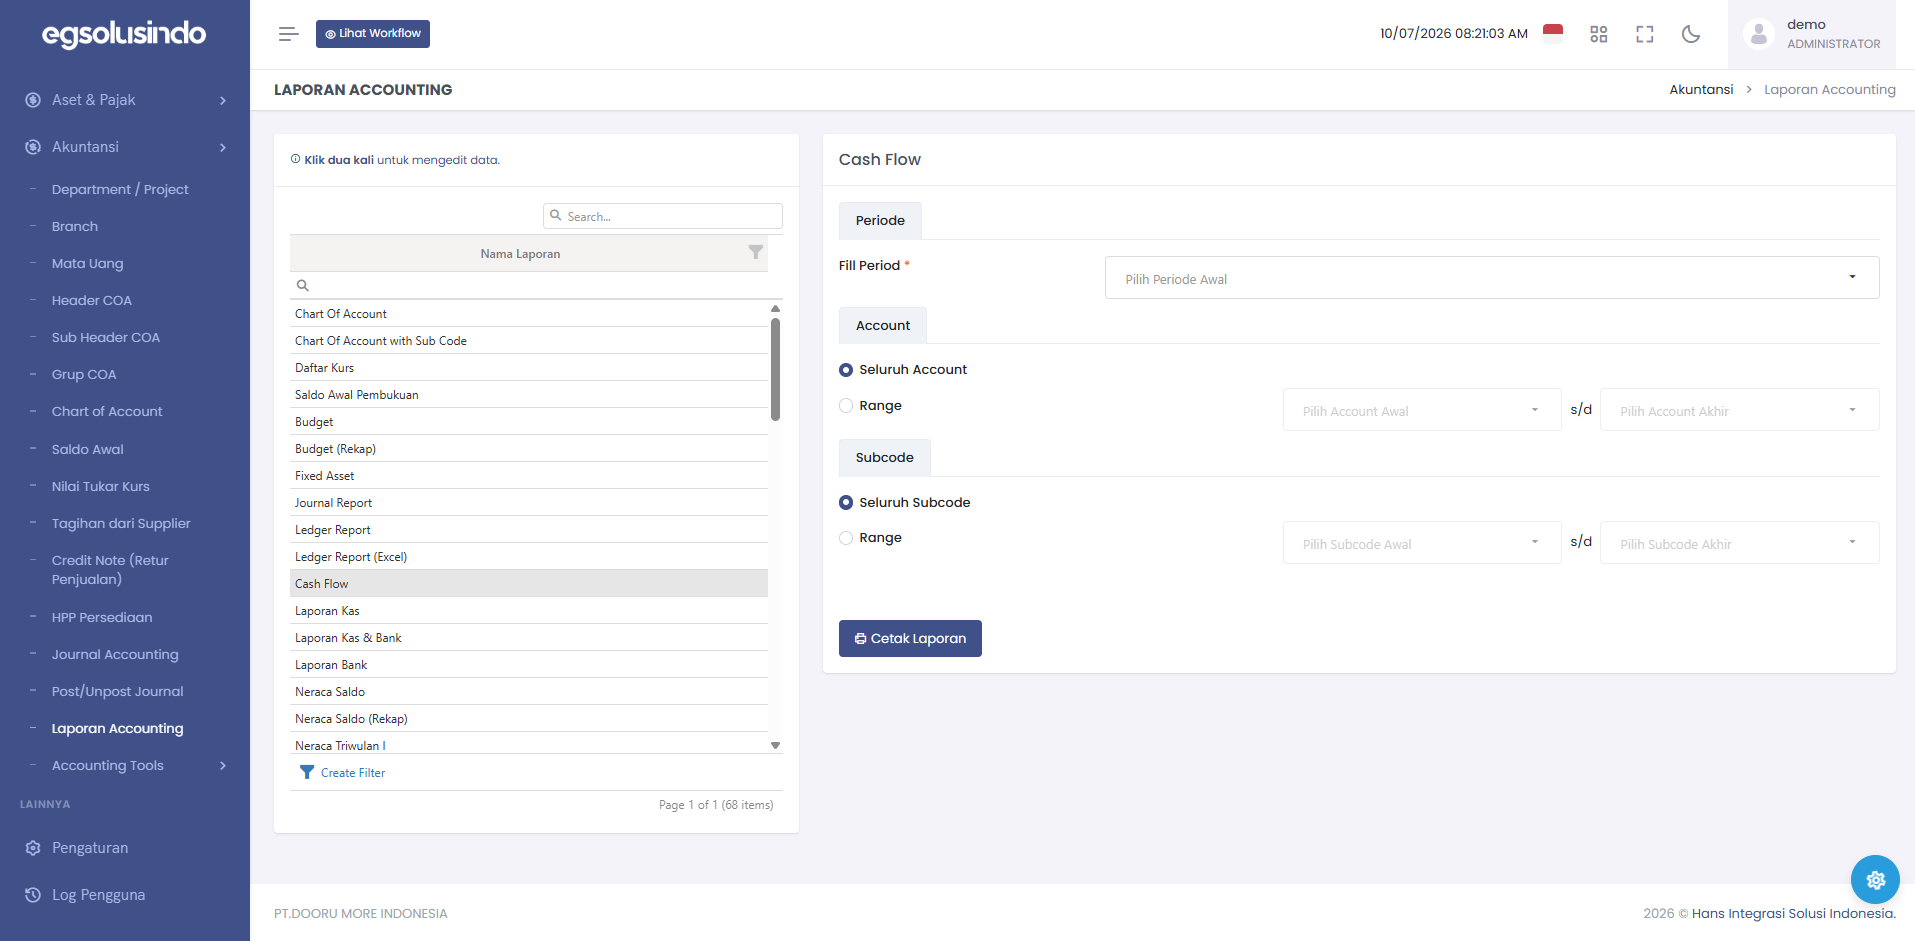Click the Aset & Pajak sidebar icon
The height and width of the screenshot is (941, 1915).
[x=33, y=100]
